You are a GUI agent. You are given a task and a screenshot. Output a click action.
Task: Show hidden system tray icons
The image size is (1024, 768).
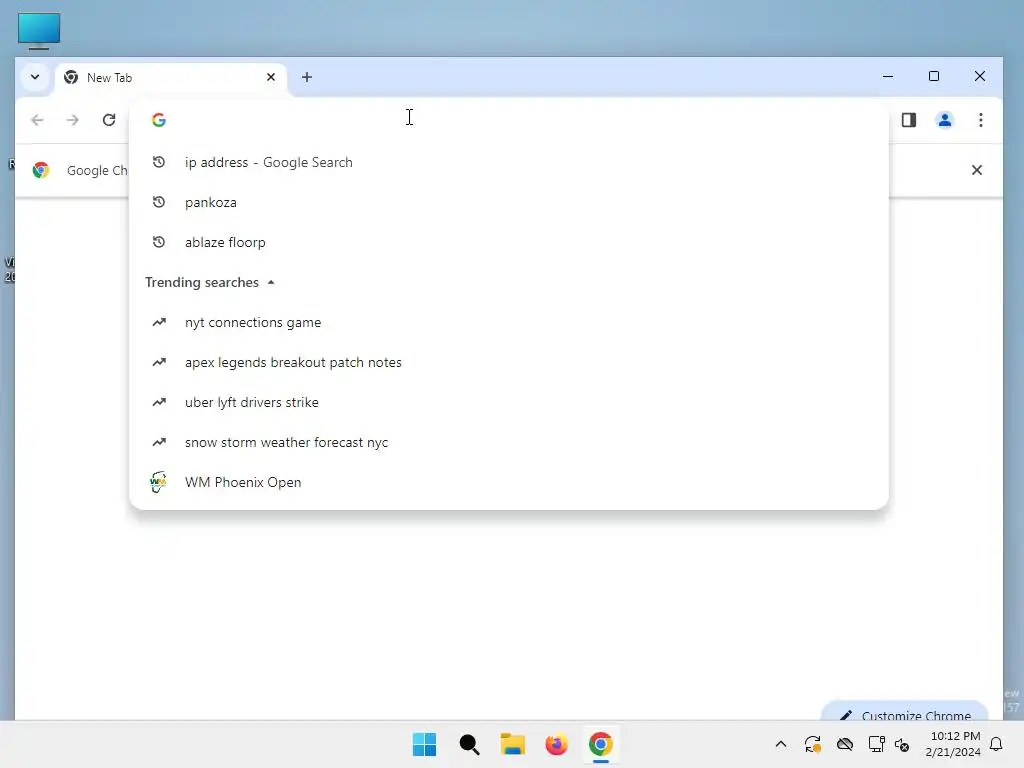click(780, 744)
